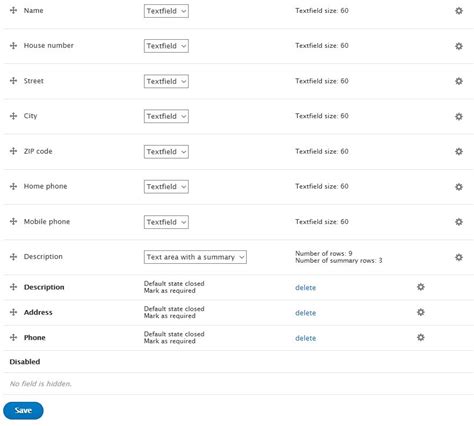Click delete link for Address group
The image size is (474, 426).
pyautogui.click(x=305, y=313)
